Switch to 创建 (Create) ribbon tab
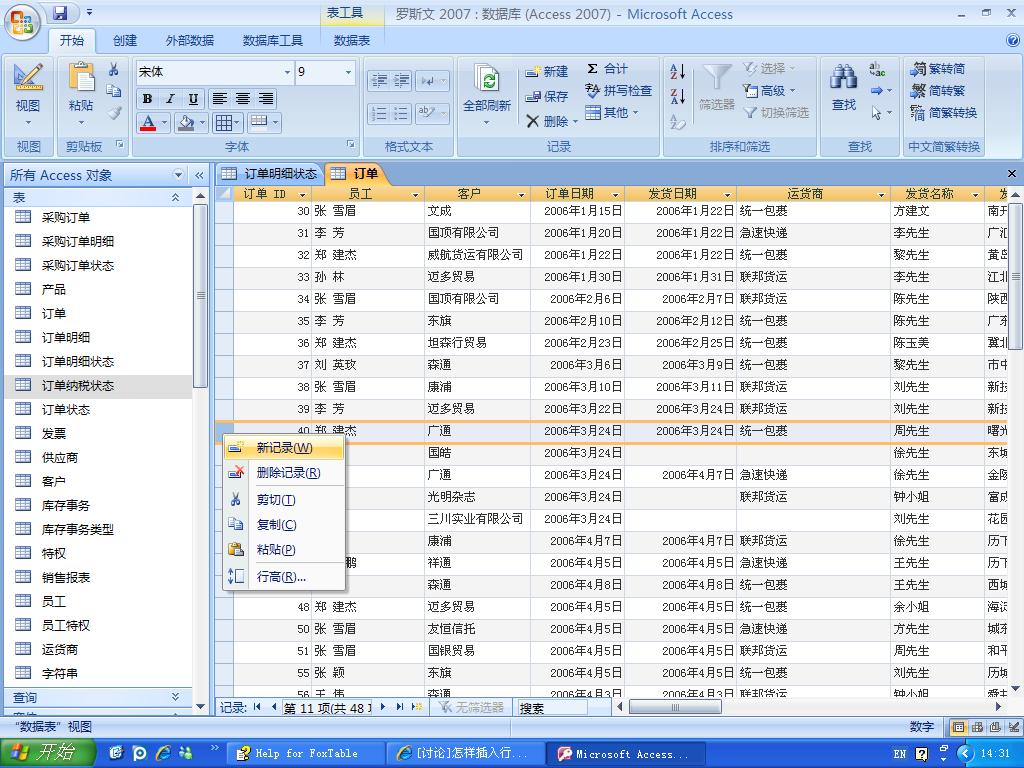The height and width of the screenshot is (768, 1024). coord(125,40)
